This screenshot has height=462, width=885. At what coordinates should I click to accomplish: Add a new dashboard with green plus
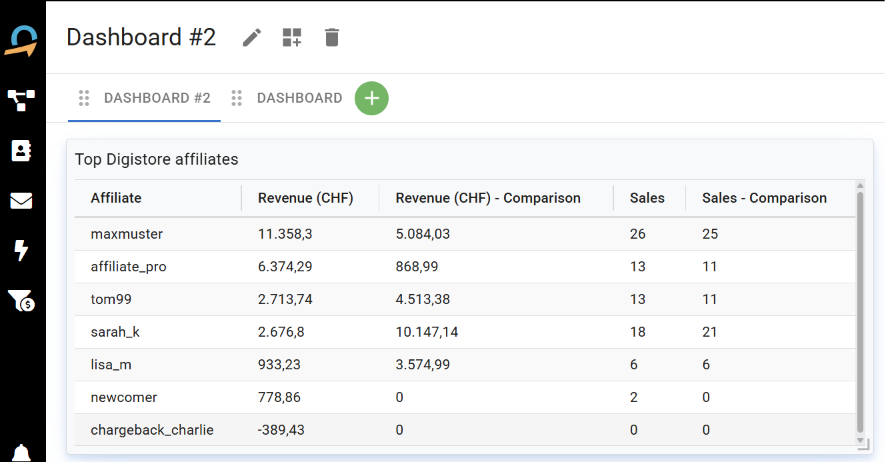[x=371, y=98]
